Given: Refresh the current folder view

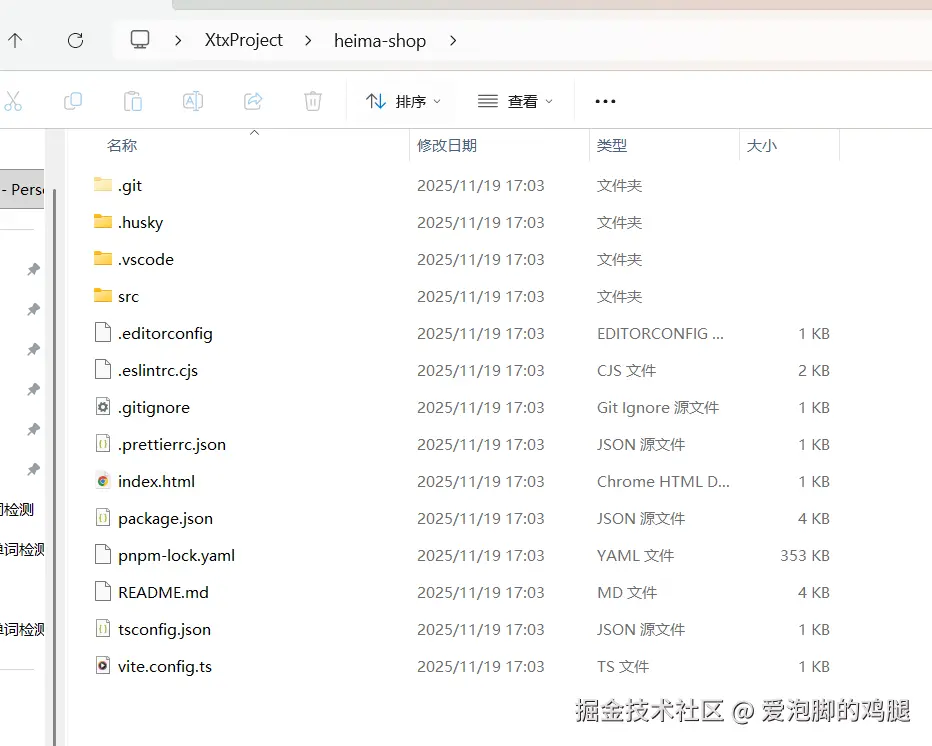Looking at the screenshot, I should [75, 40].
